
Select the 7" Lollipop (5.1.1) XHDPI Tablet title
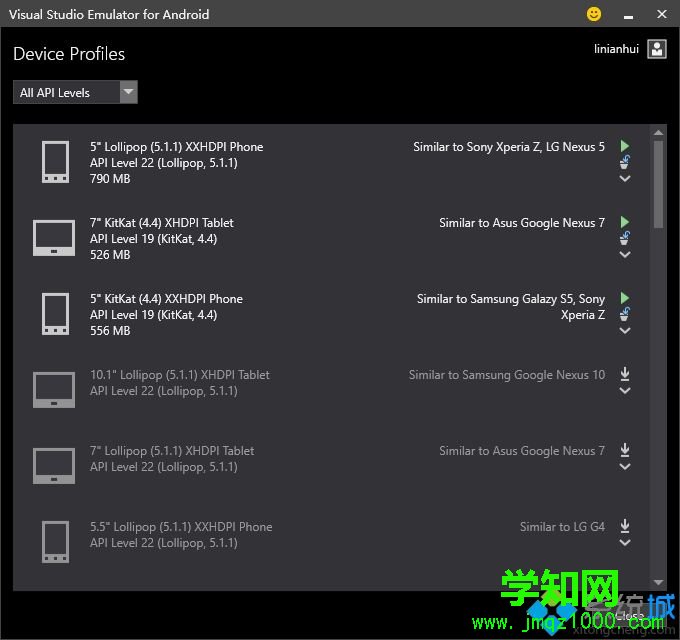point(172,451)
